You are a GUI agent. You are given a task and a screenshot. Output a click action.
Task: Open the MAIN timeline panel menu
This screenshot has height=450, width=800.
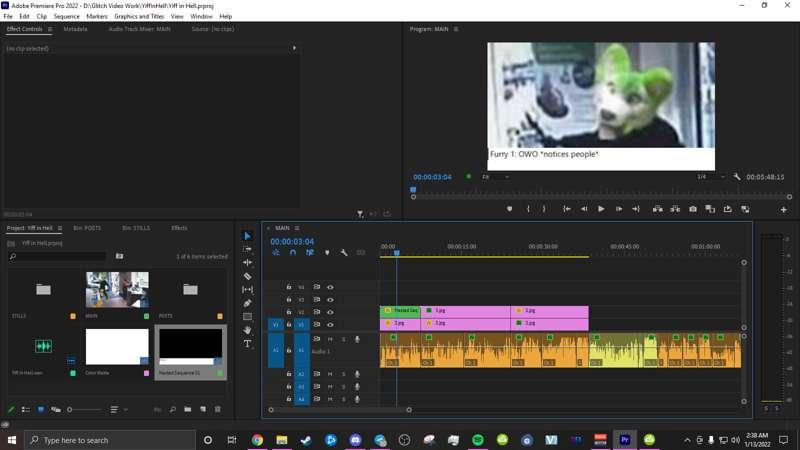coord(297,228)
